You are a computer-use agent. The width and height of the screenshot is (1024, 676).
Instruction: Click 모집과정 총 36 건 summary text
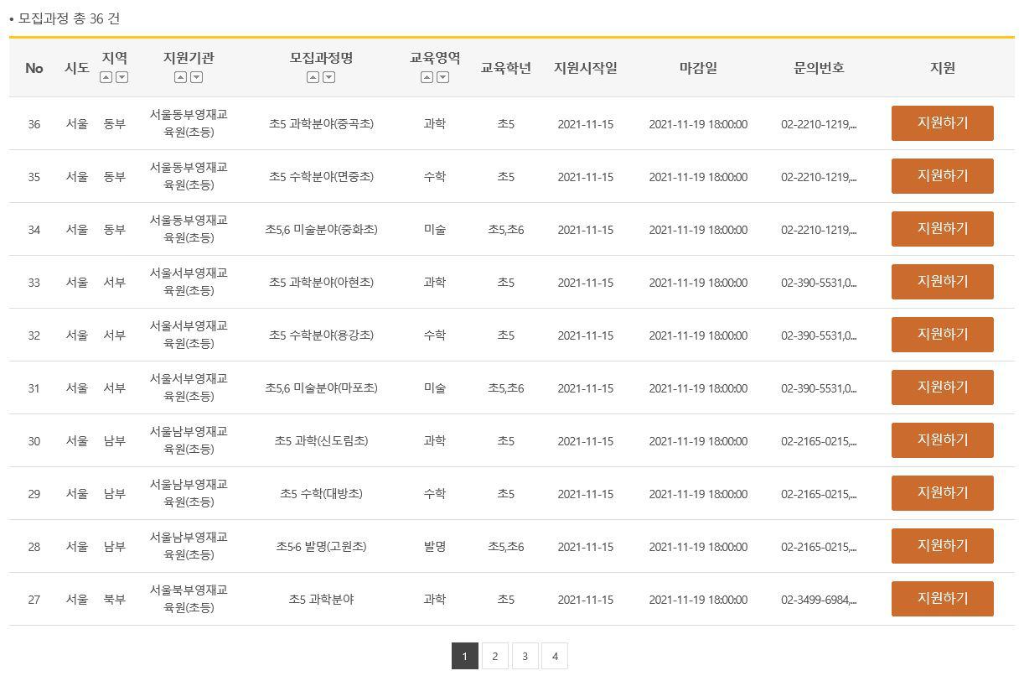coord(69,18)
